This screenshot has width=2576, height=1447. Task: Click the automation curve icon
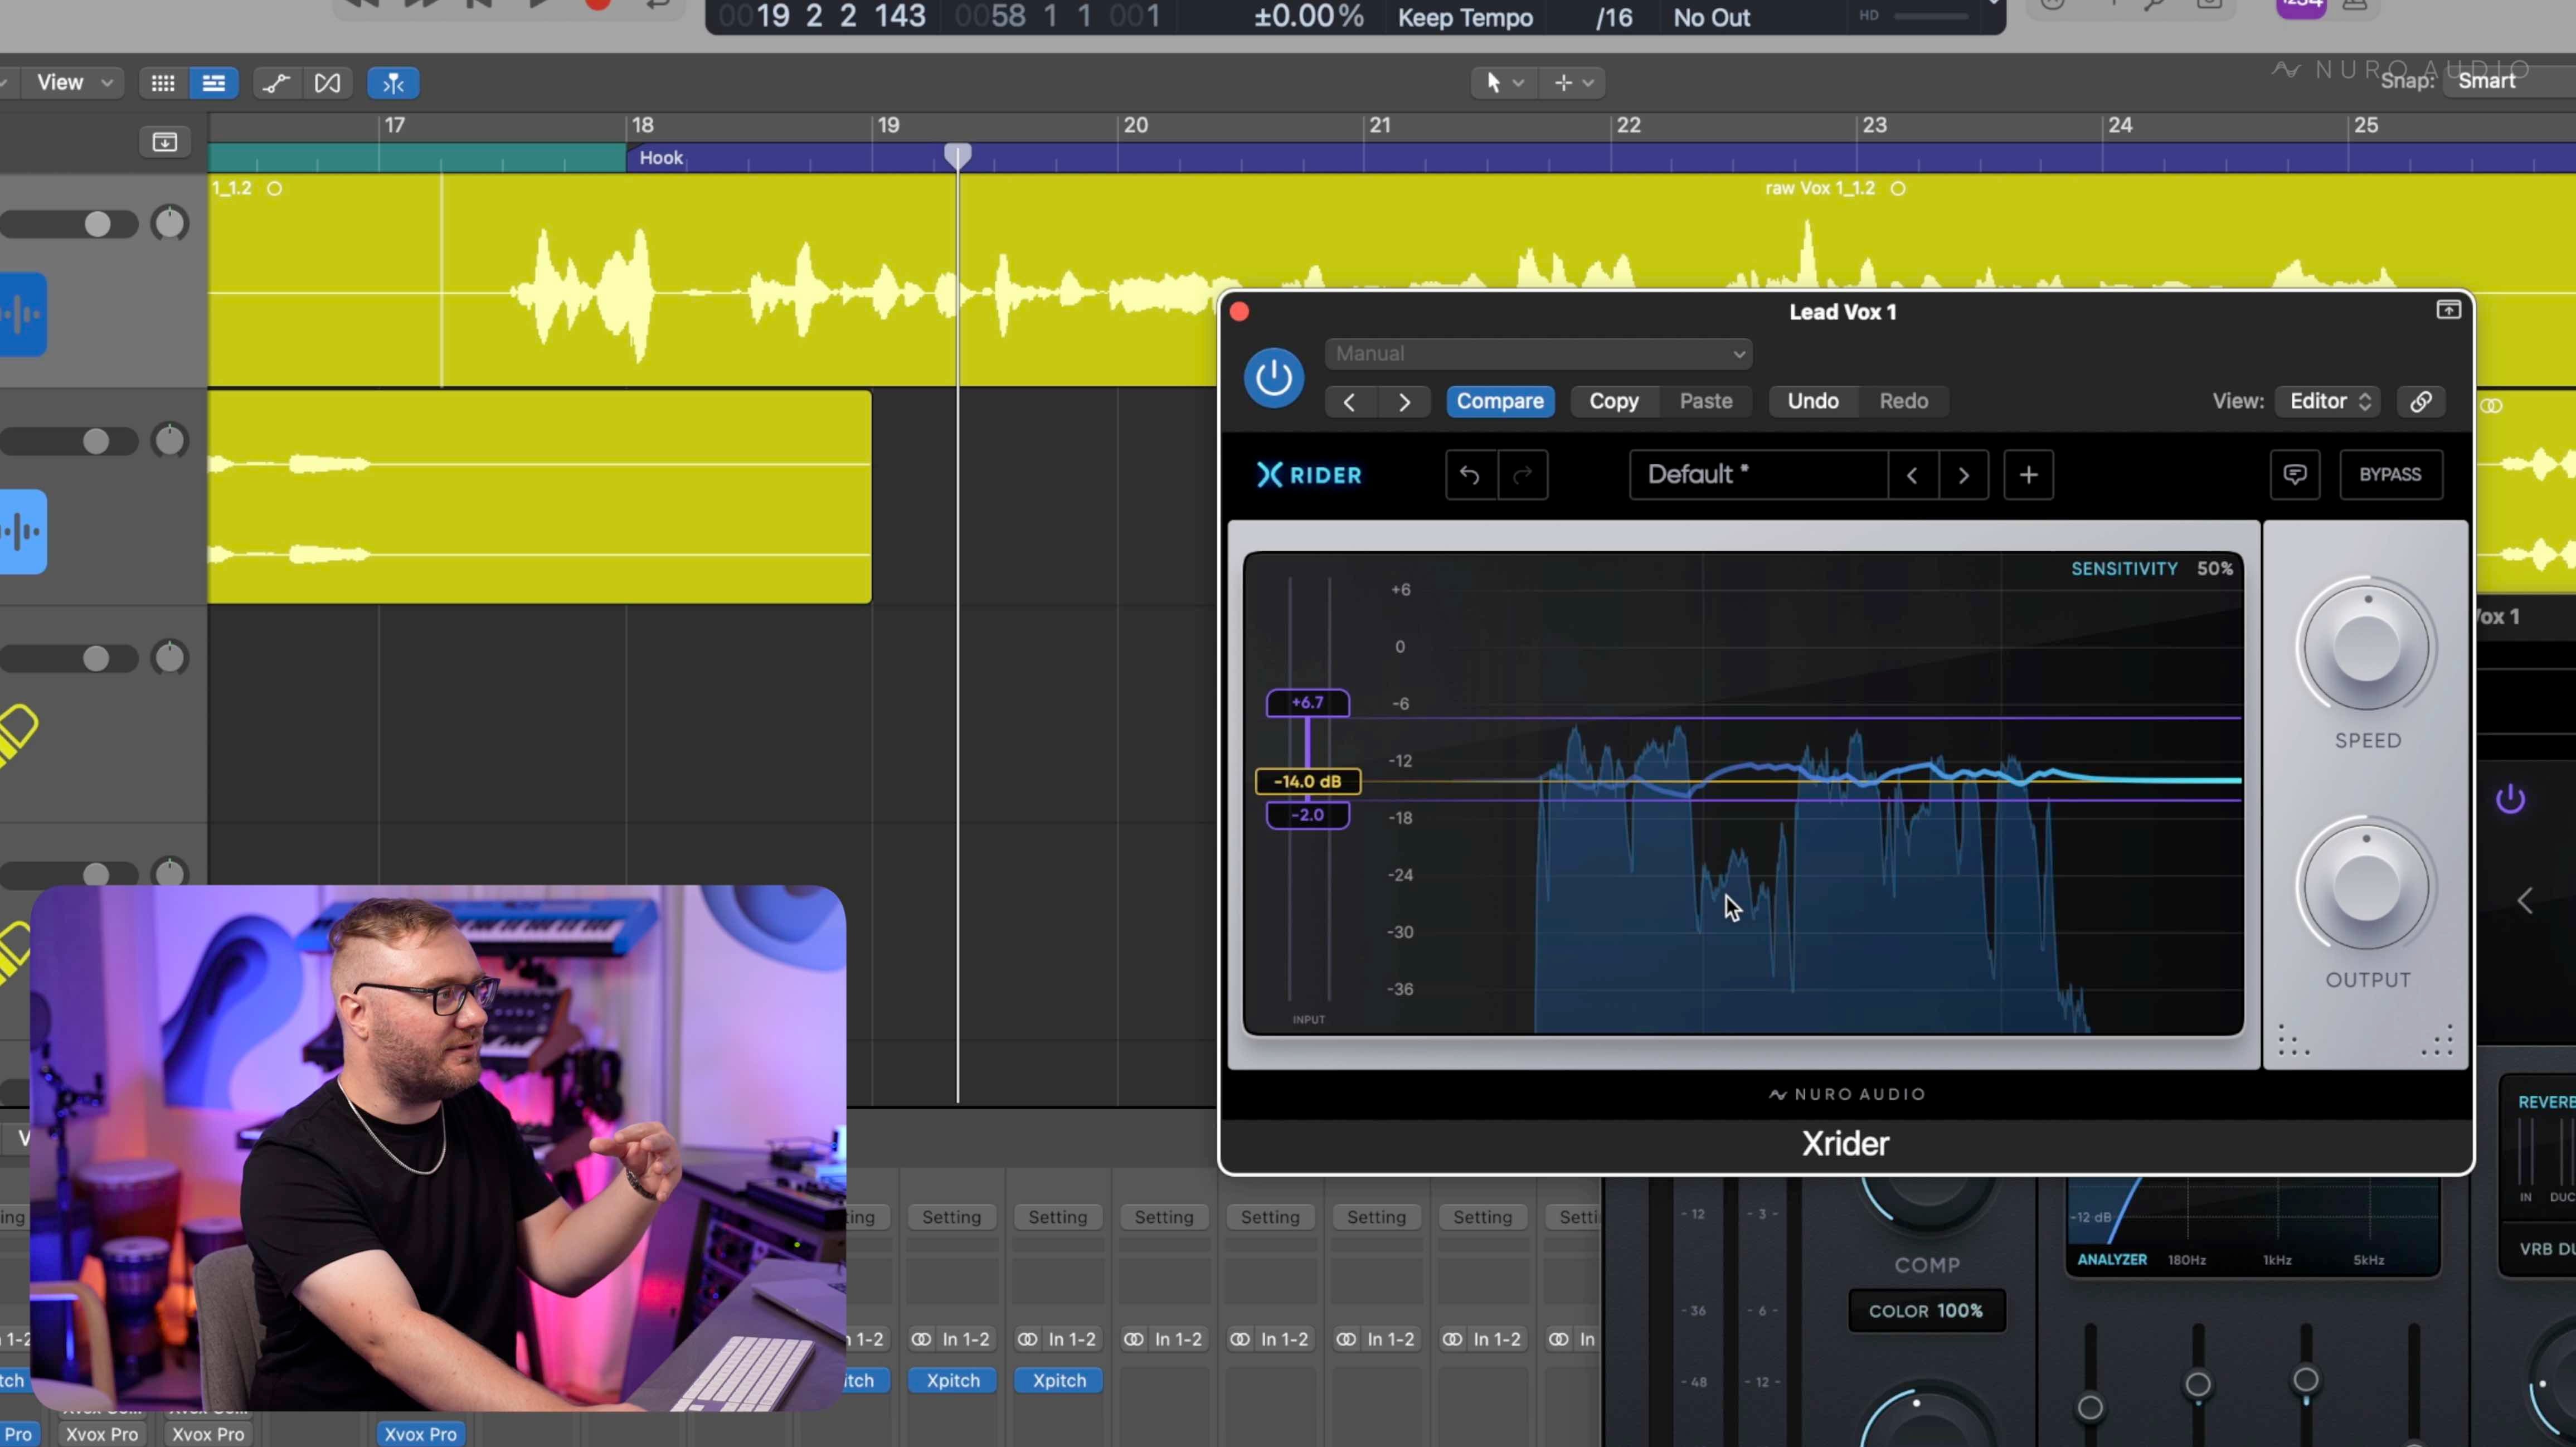(276, 83)
